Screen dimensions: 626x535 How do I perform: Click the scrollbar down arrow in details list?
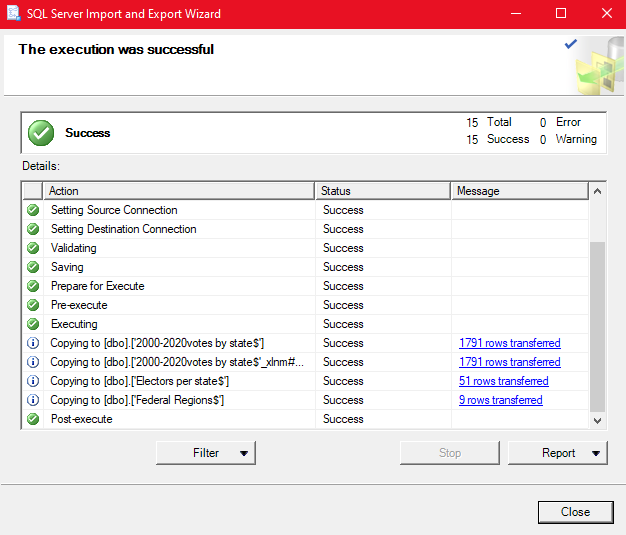pyautogui.click(x=597, y=420)
